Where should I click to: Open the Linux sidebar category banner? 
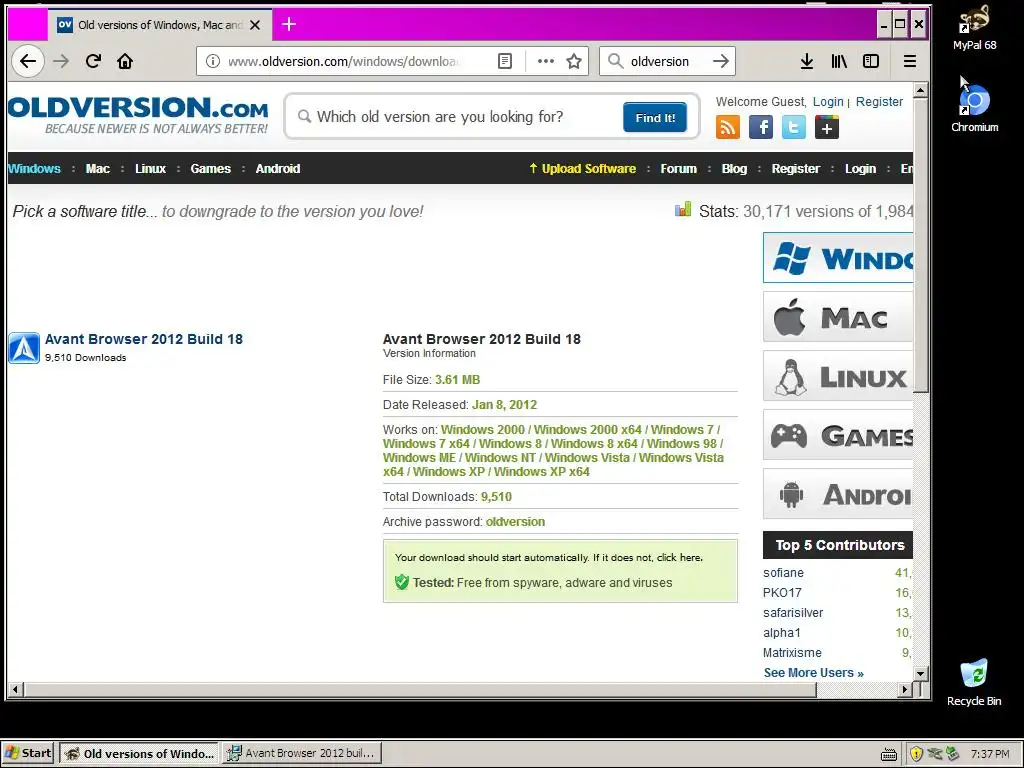pos(838,376)
